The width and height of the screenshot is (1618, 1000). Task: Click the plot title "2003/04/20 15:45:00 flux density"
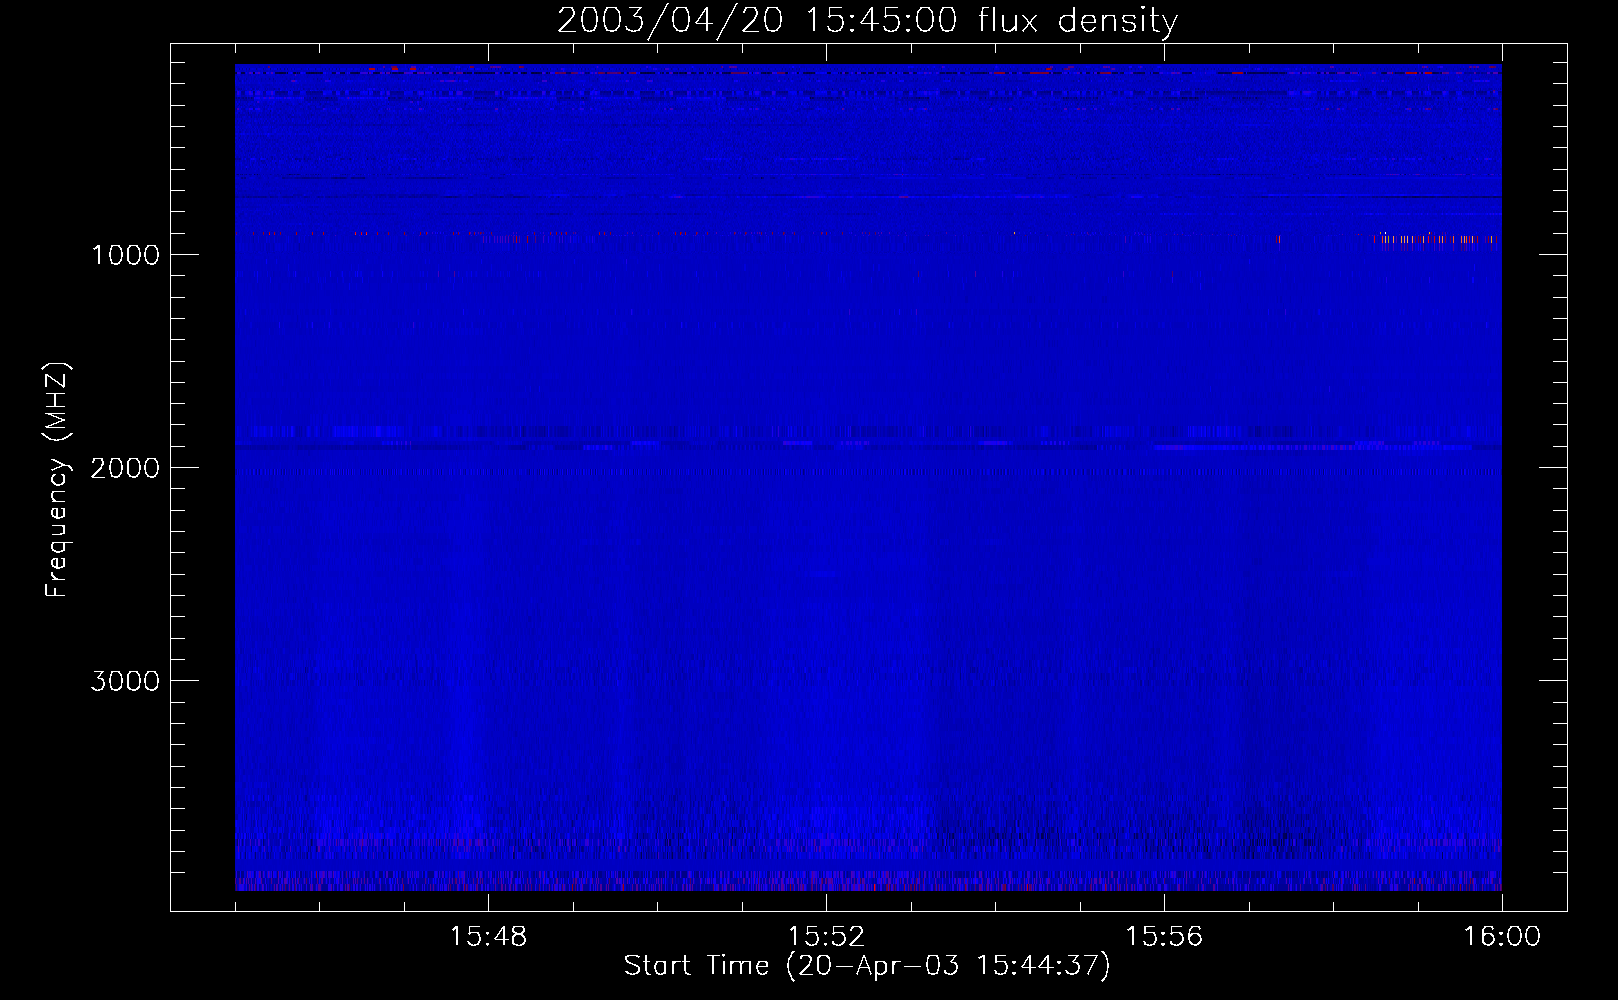867,21
